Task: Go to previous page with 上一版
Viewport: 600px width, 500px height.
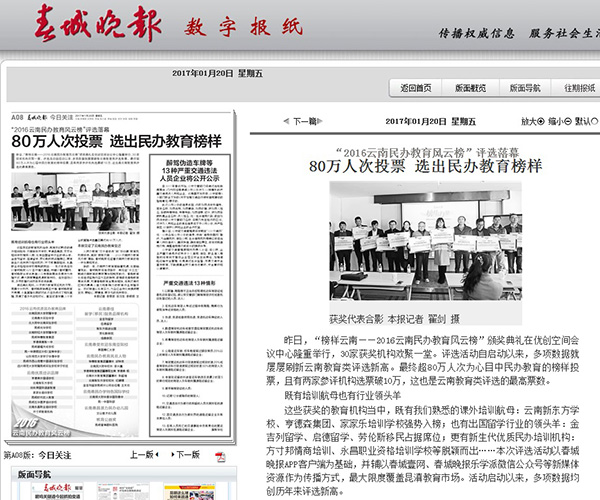Action: pyautogui.click(x=144, y=454)
